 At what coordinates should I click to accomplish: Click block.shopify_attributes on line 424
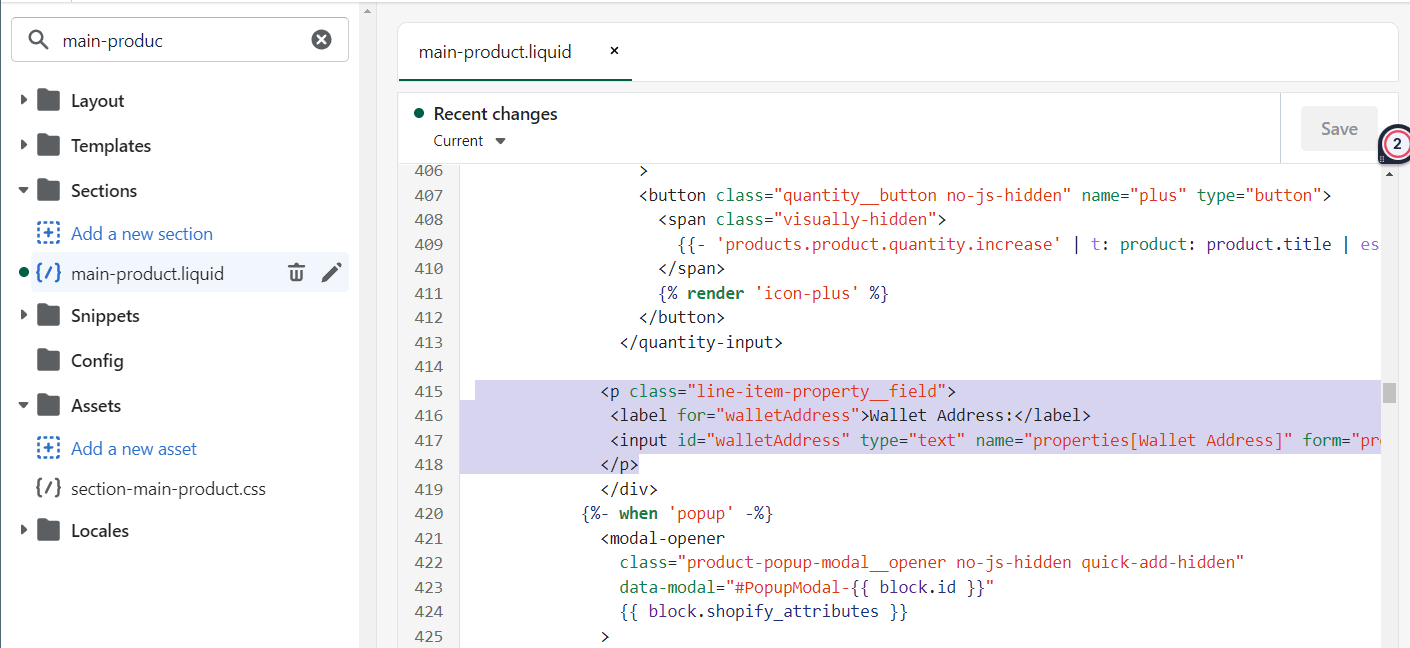pyautogui.click(x=763, y=611)
